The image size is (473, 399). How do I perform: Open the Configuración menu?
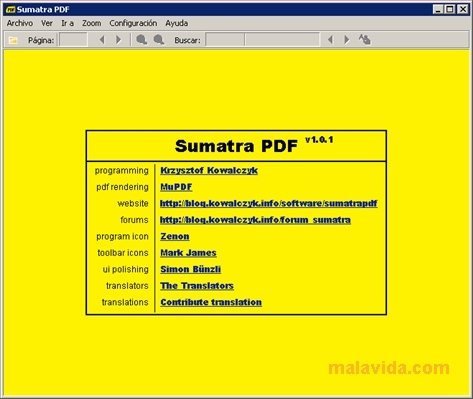[133, 23]
